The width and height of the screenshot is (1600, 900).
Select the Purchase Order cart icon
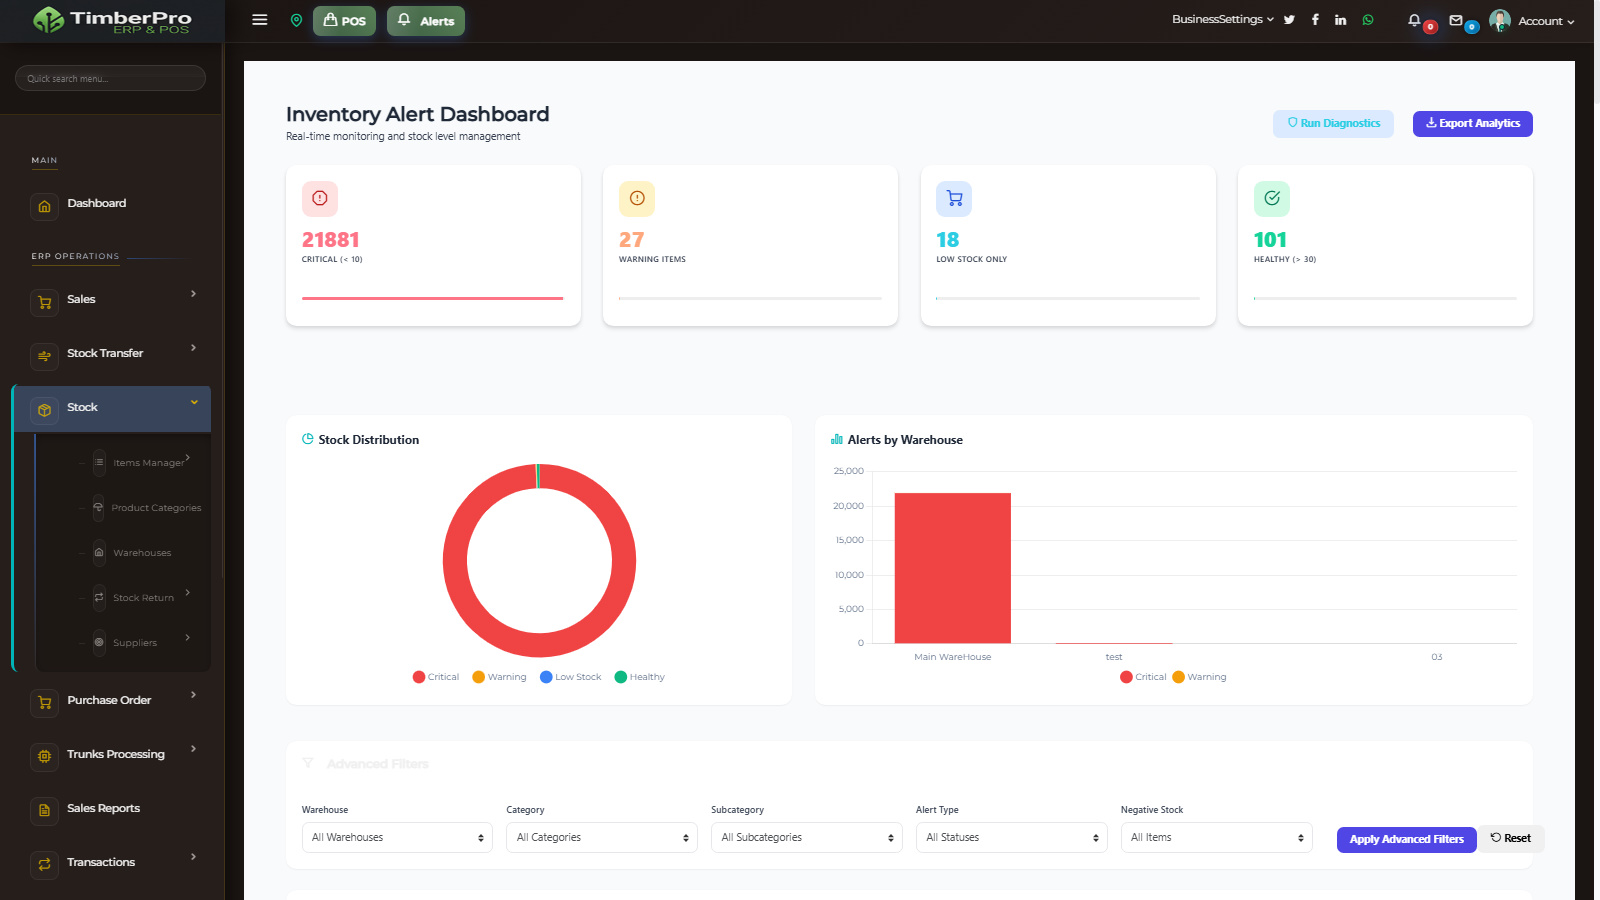[44, 703]
